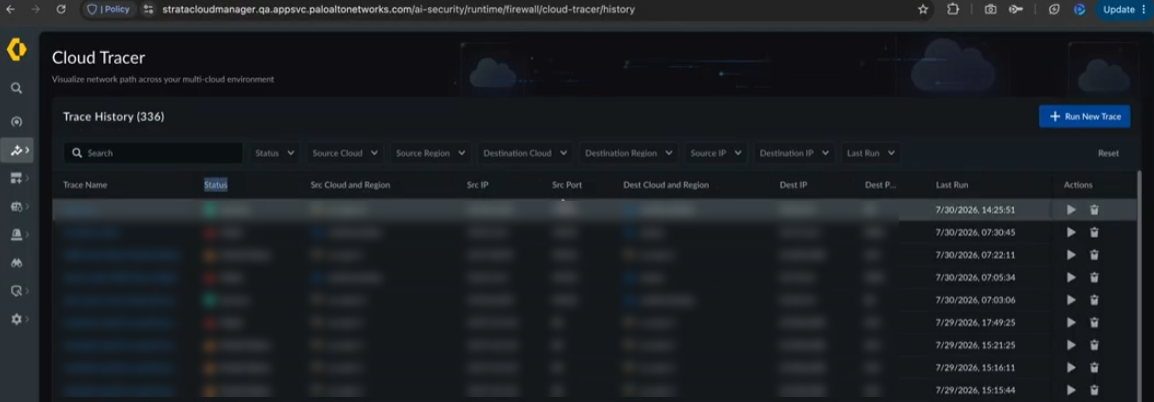Image resolution: width=1154 pixels, height=402 pixels.
Task: Click the browser forward arrow
Action: pos(36,10)
